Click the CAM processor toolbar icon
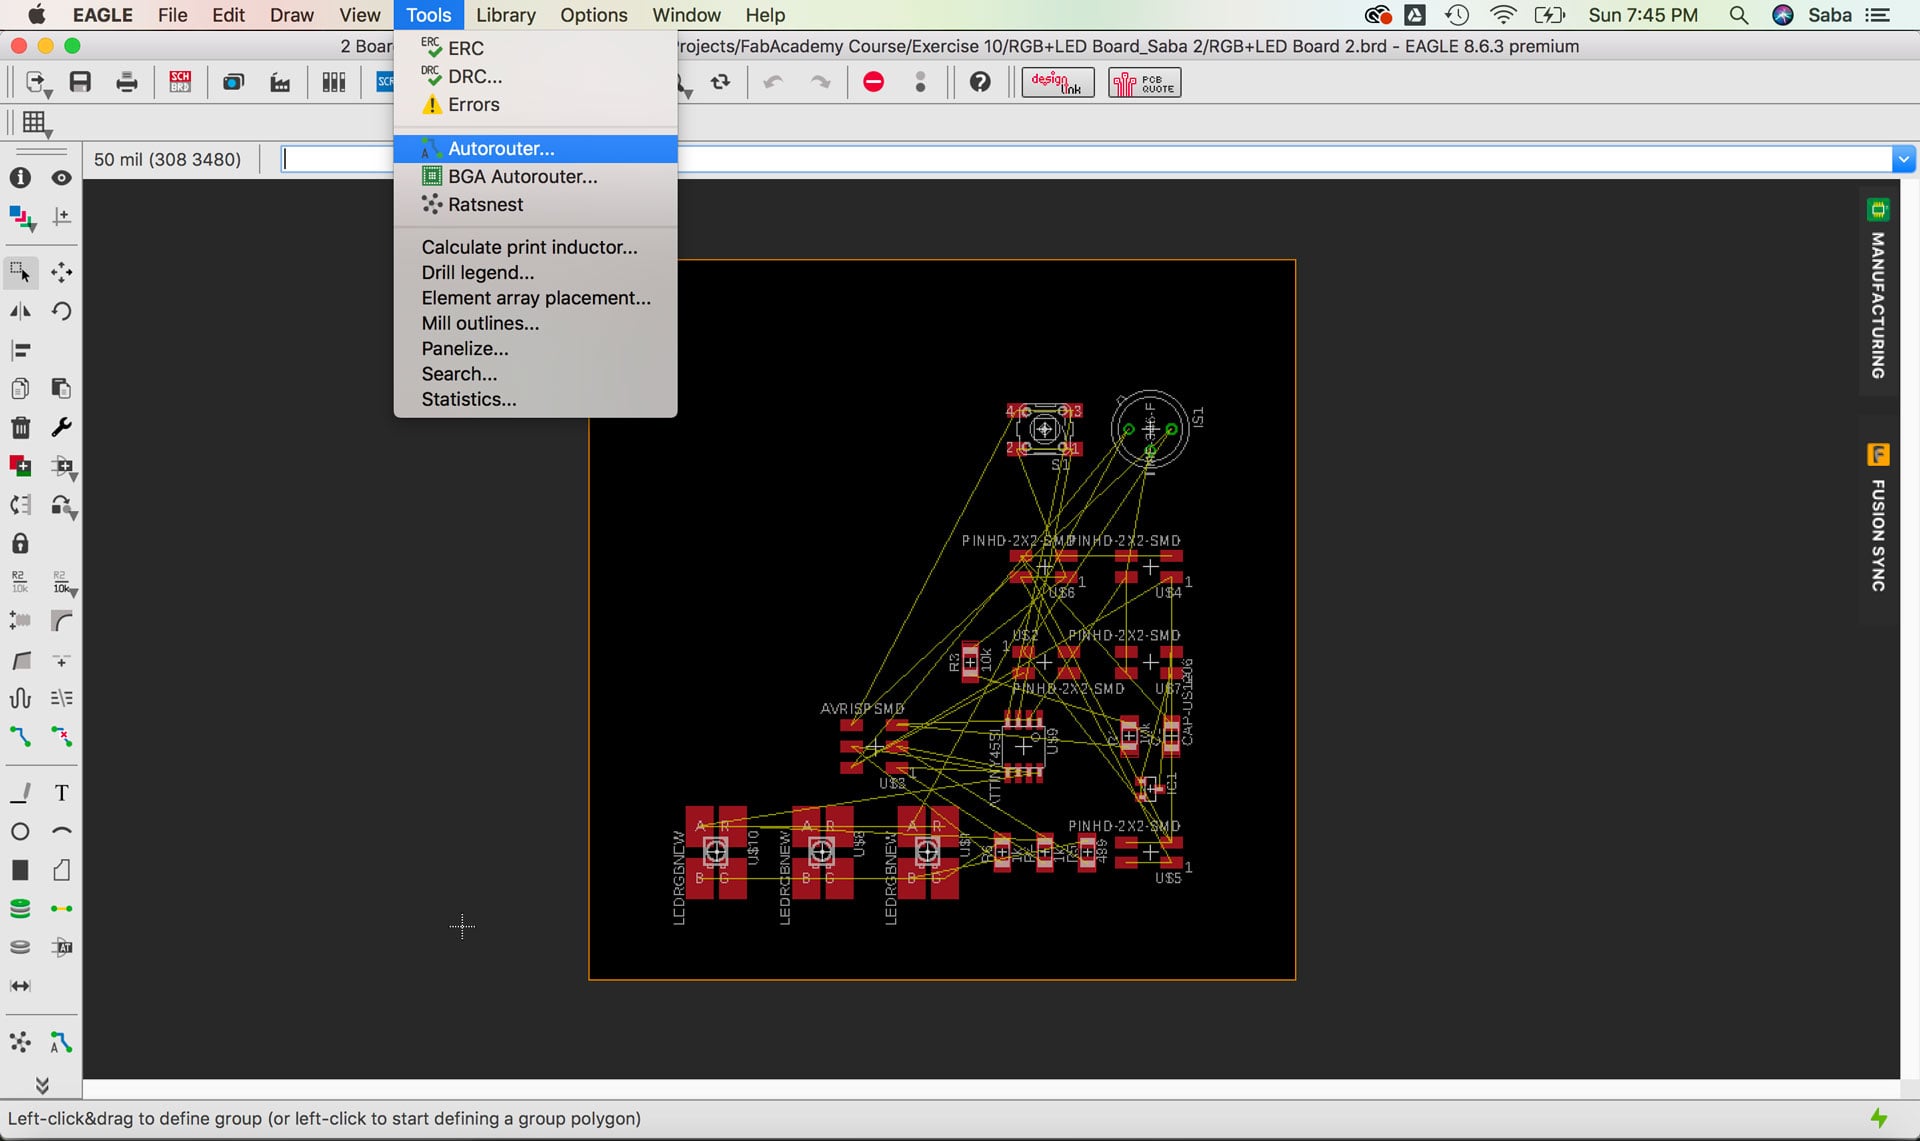This screenshot has height=1141, width=1920. pos(280,82)
